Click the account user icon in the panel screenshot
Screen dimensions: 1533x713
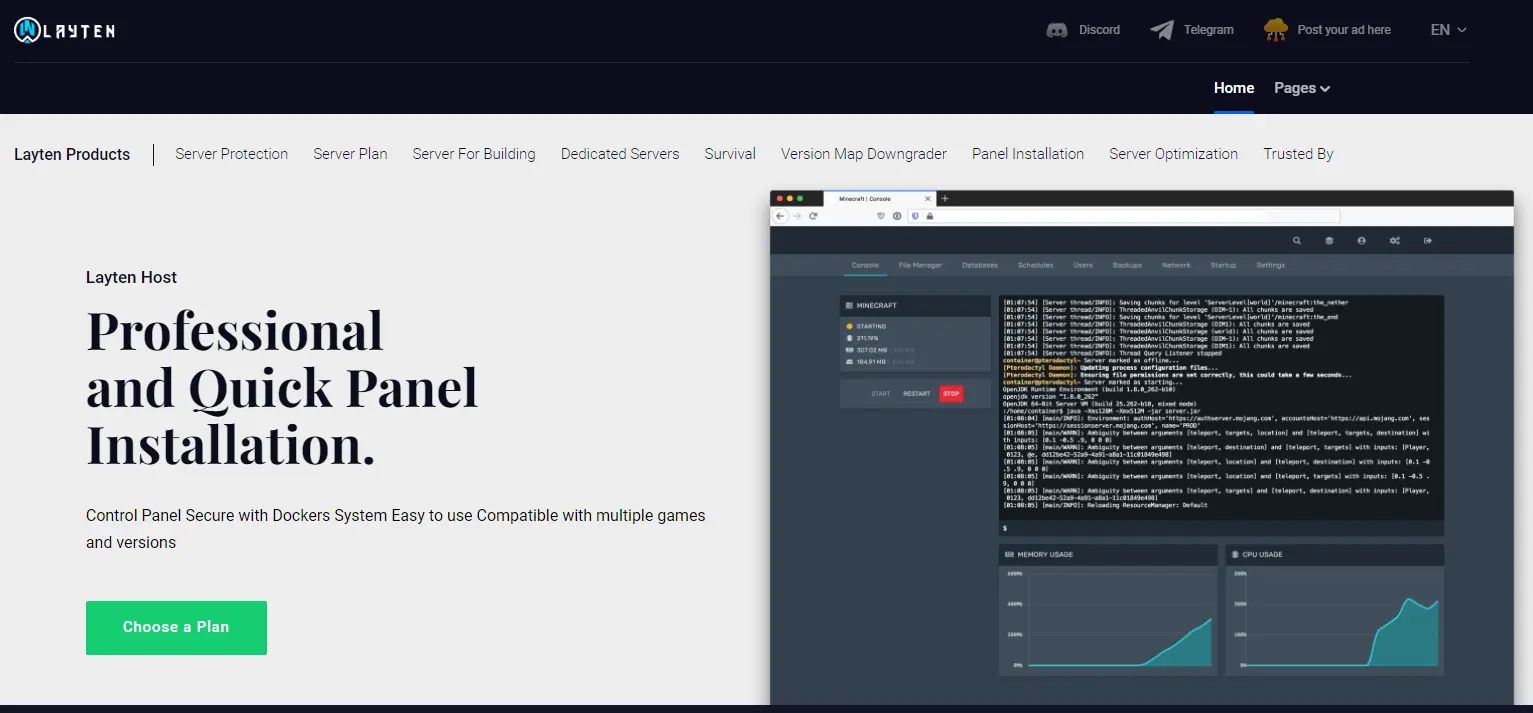click(x=1361, y=241)
